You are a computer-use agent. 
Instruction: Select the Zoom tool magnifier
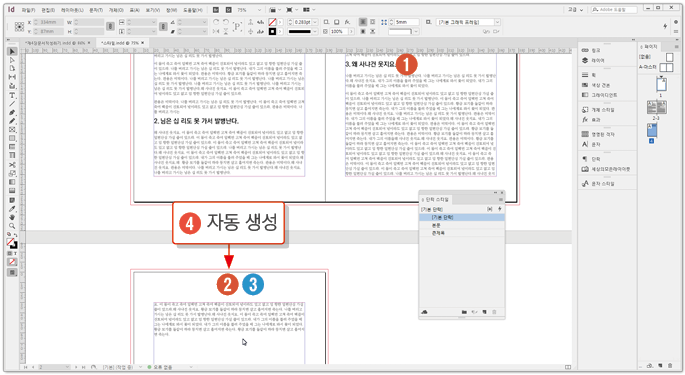coord(12,226)
